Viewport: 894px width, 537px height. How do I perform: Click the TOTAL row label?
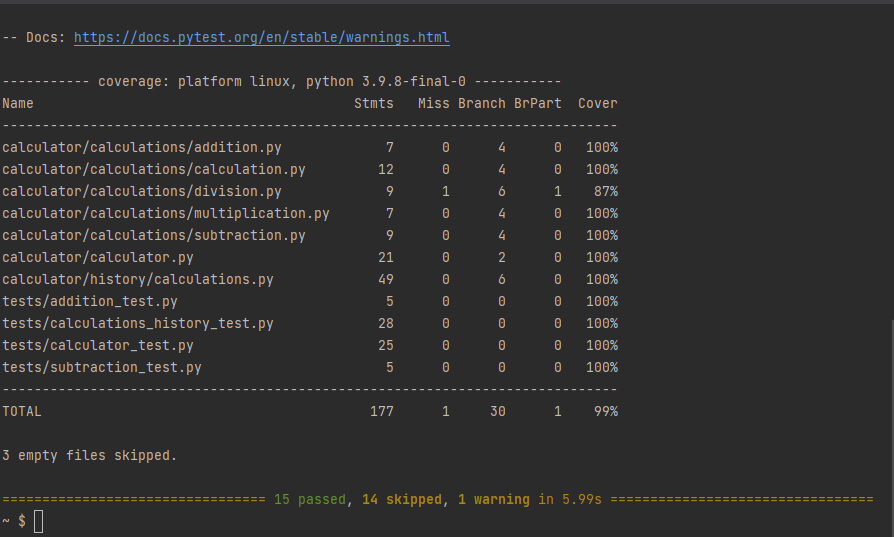[x=22, y=412]
